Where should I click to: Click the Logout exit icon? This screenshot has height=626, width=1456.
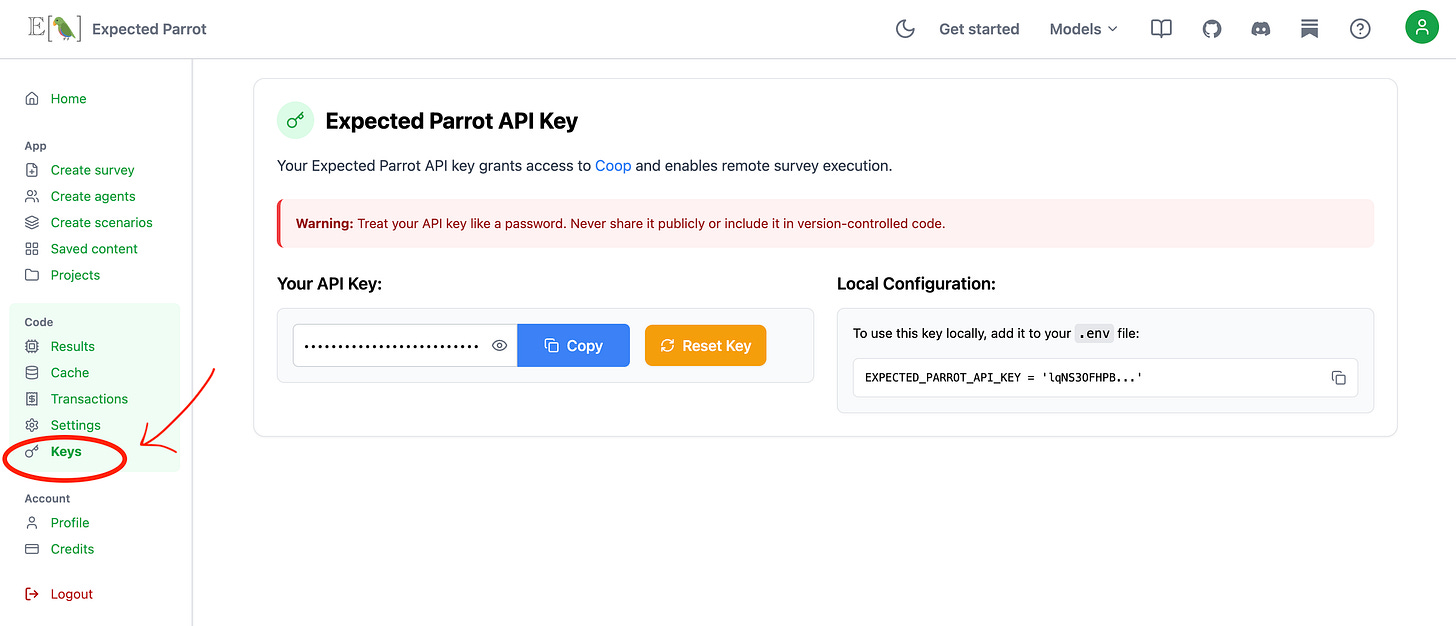pos(32,594)
